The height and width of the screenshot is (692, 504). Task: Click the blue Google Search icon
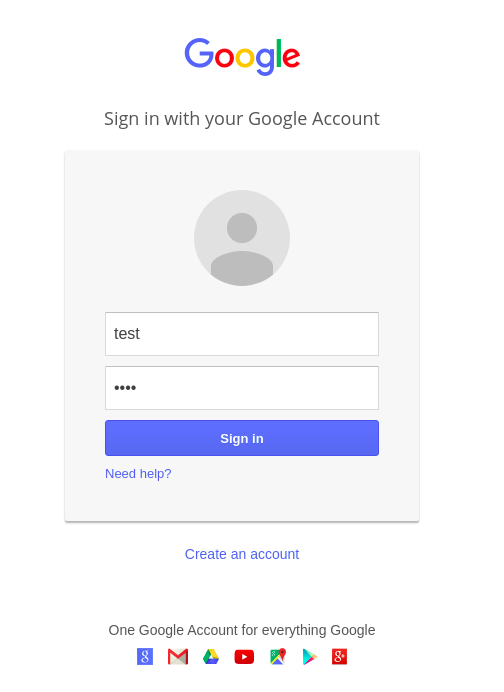coord(145,657)
